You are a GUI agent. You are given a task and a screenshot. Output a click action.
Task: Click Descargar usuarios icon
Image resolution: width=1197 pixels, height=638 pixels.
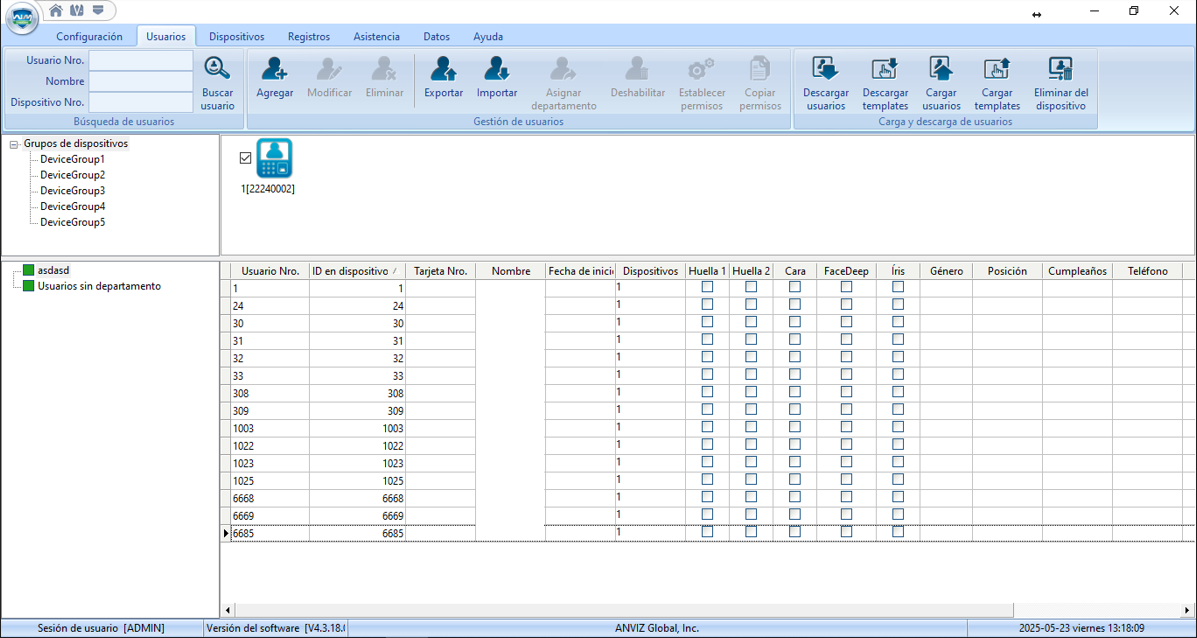click(x=825, y=83)
